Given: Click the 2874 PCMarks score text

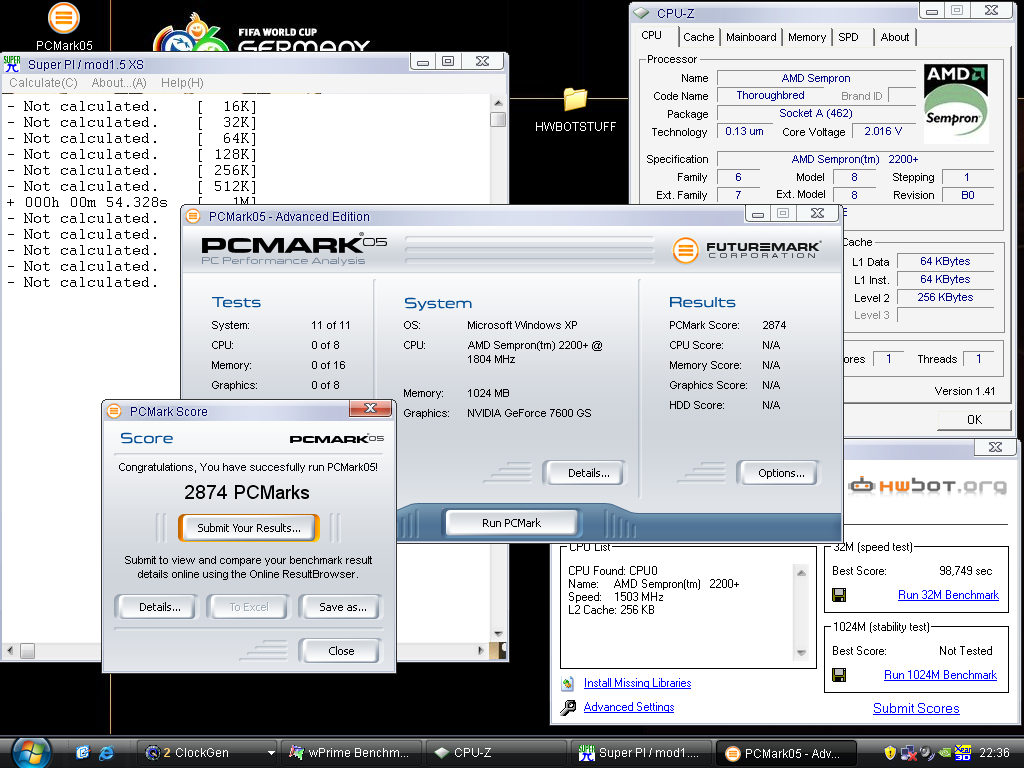Looking at the screenshot, I should pyautogui.click(x=247, y=492).
